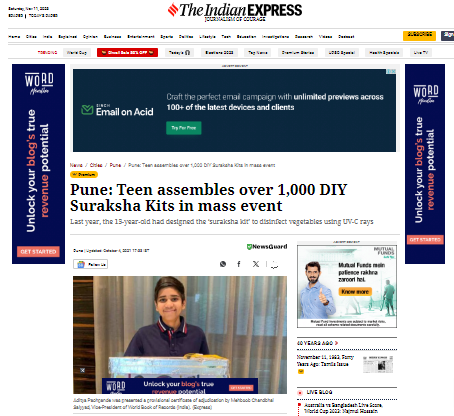
Task: Select the Premium Stories trending tag
Action: click(298, 53)
